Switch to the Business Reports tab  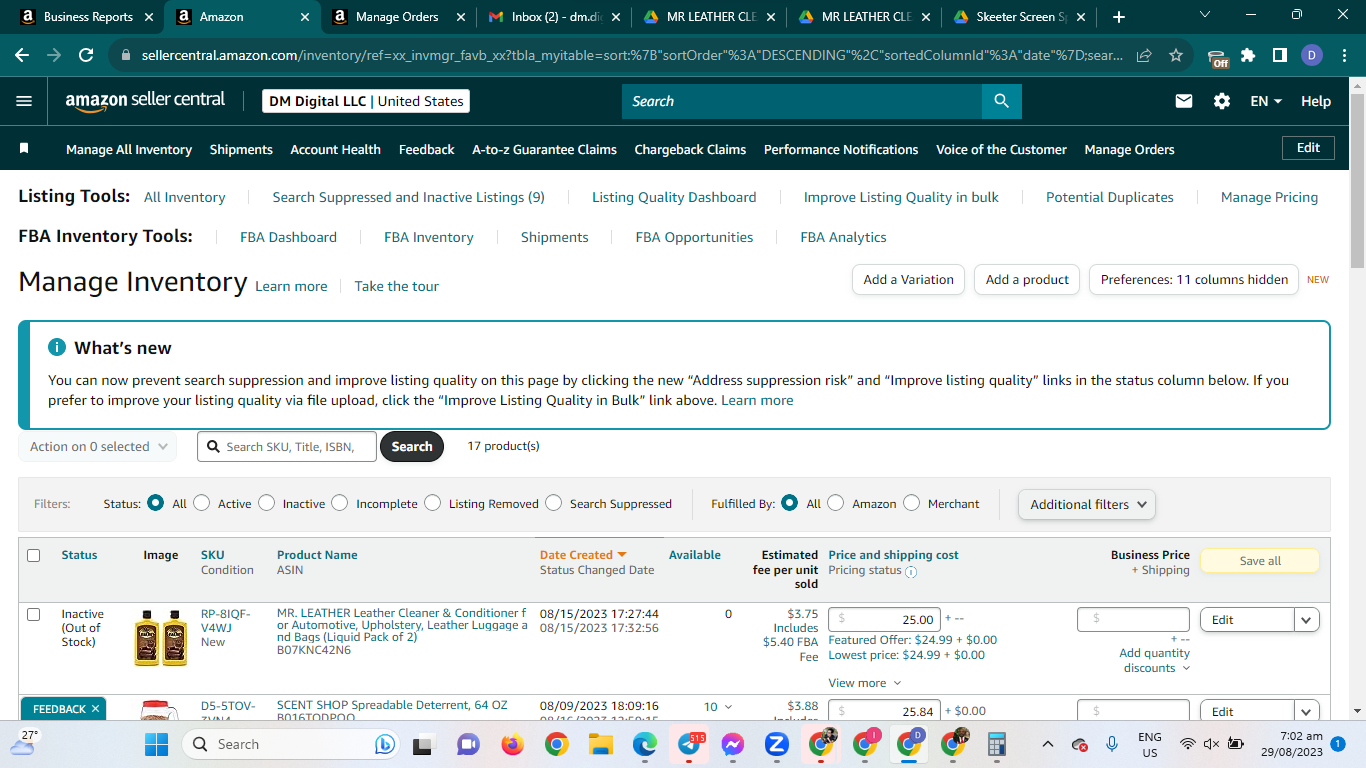(x=88, y=17)
